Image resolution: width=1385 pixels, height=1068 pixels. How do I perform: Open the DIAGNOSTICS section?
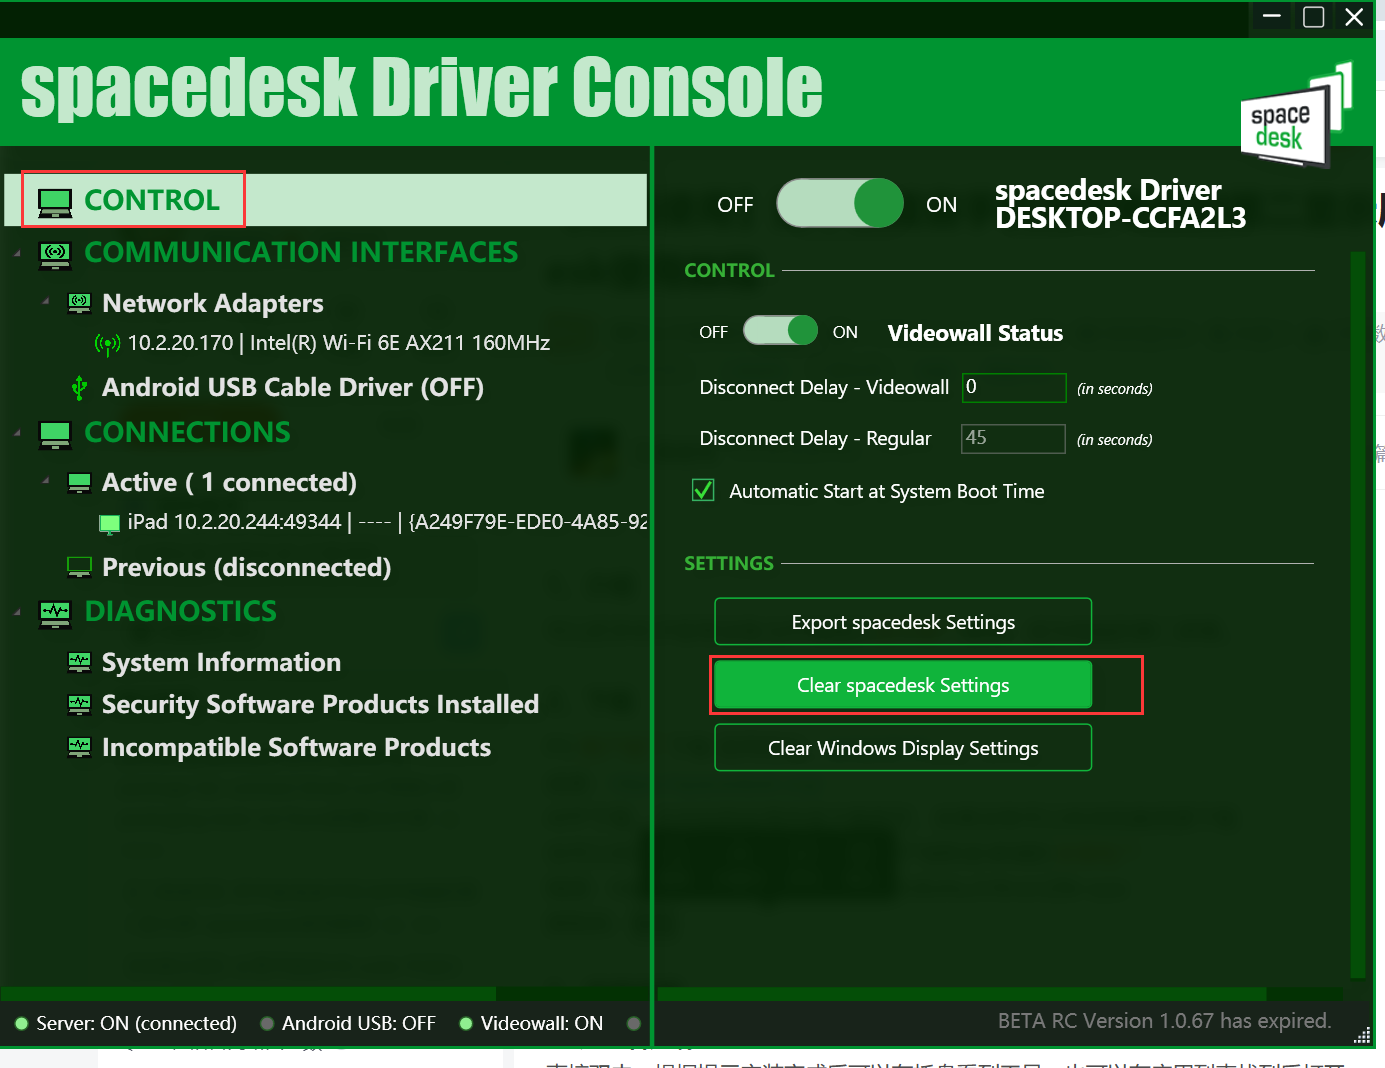181,611
